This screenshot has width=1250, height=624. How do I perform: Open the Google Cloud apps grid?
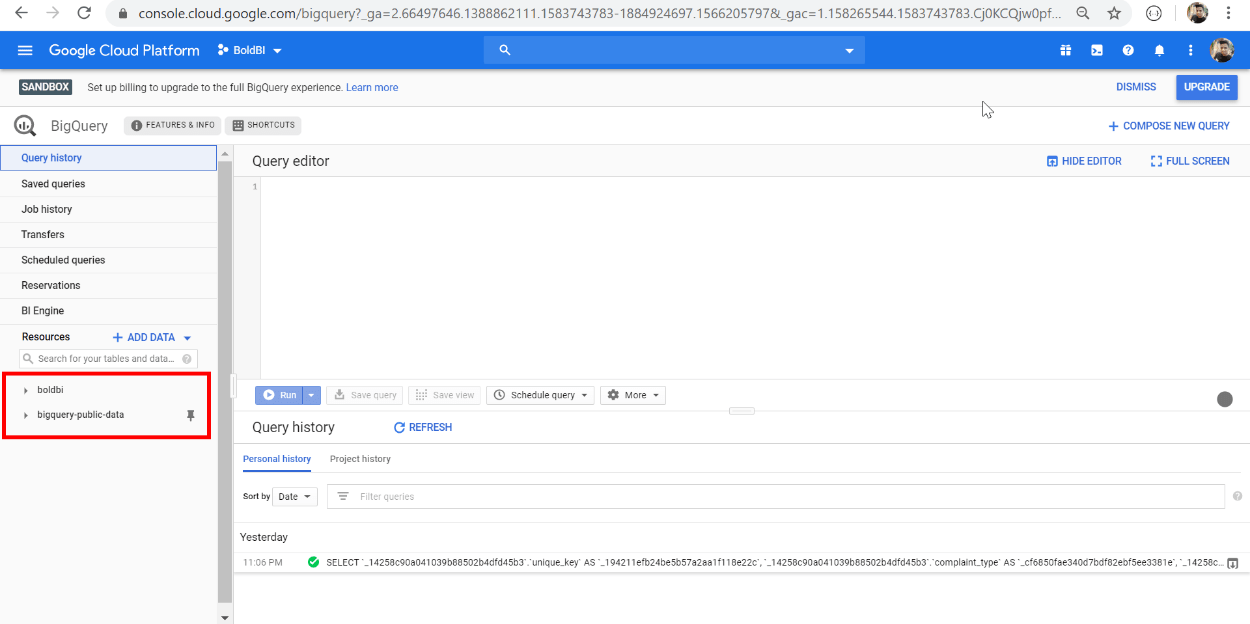click(x=1066, y=49)
